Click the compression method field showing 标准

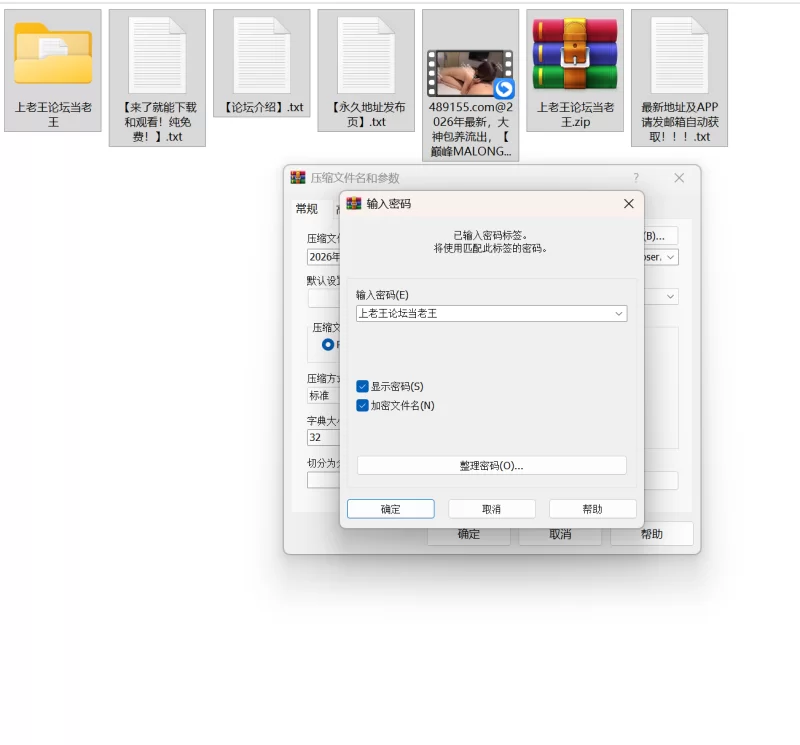324,395
